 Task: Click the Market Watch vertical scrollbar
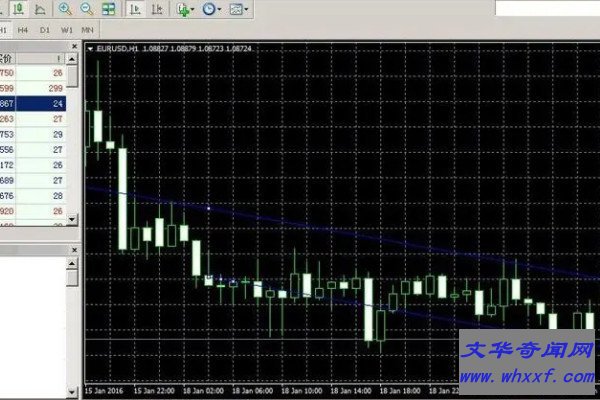tap(74, 150)
